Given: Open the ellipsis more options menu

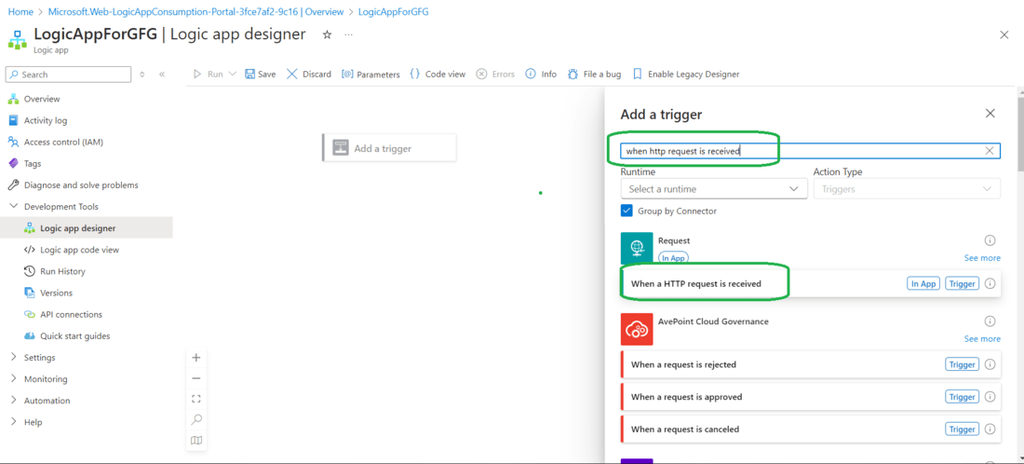Looking at the screenshot, I should click(349, 35).
